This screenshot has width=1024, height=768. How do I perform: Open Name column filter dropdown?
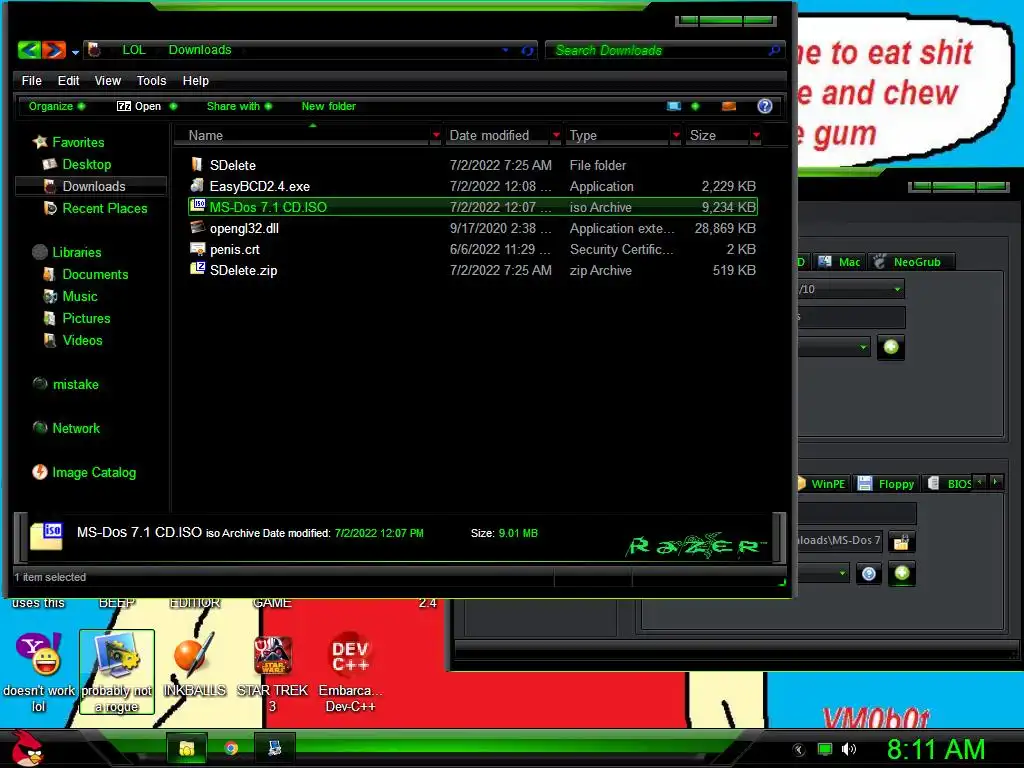click(436, 135)
